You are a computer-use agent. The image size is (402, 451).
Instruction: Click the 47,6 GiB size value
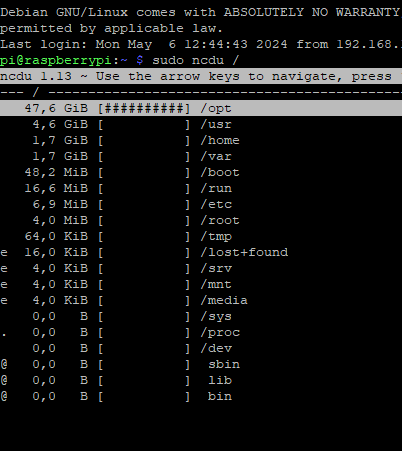tap(56, 108)
